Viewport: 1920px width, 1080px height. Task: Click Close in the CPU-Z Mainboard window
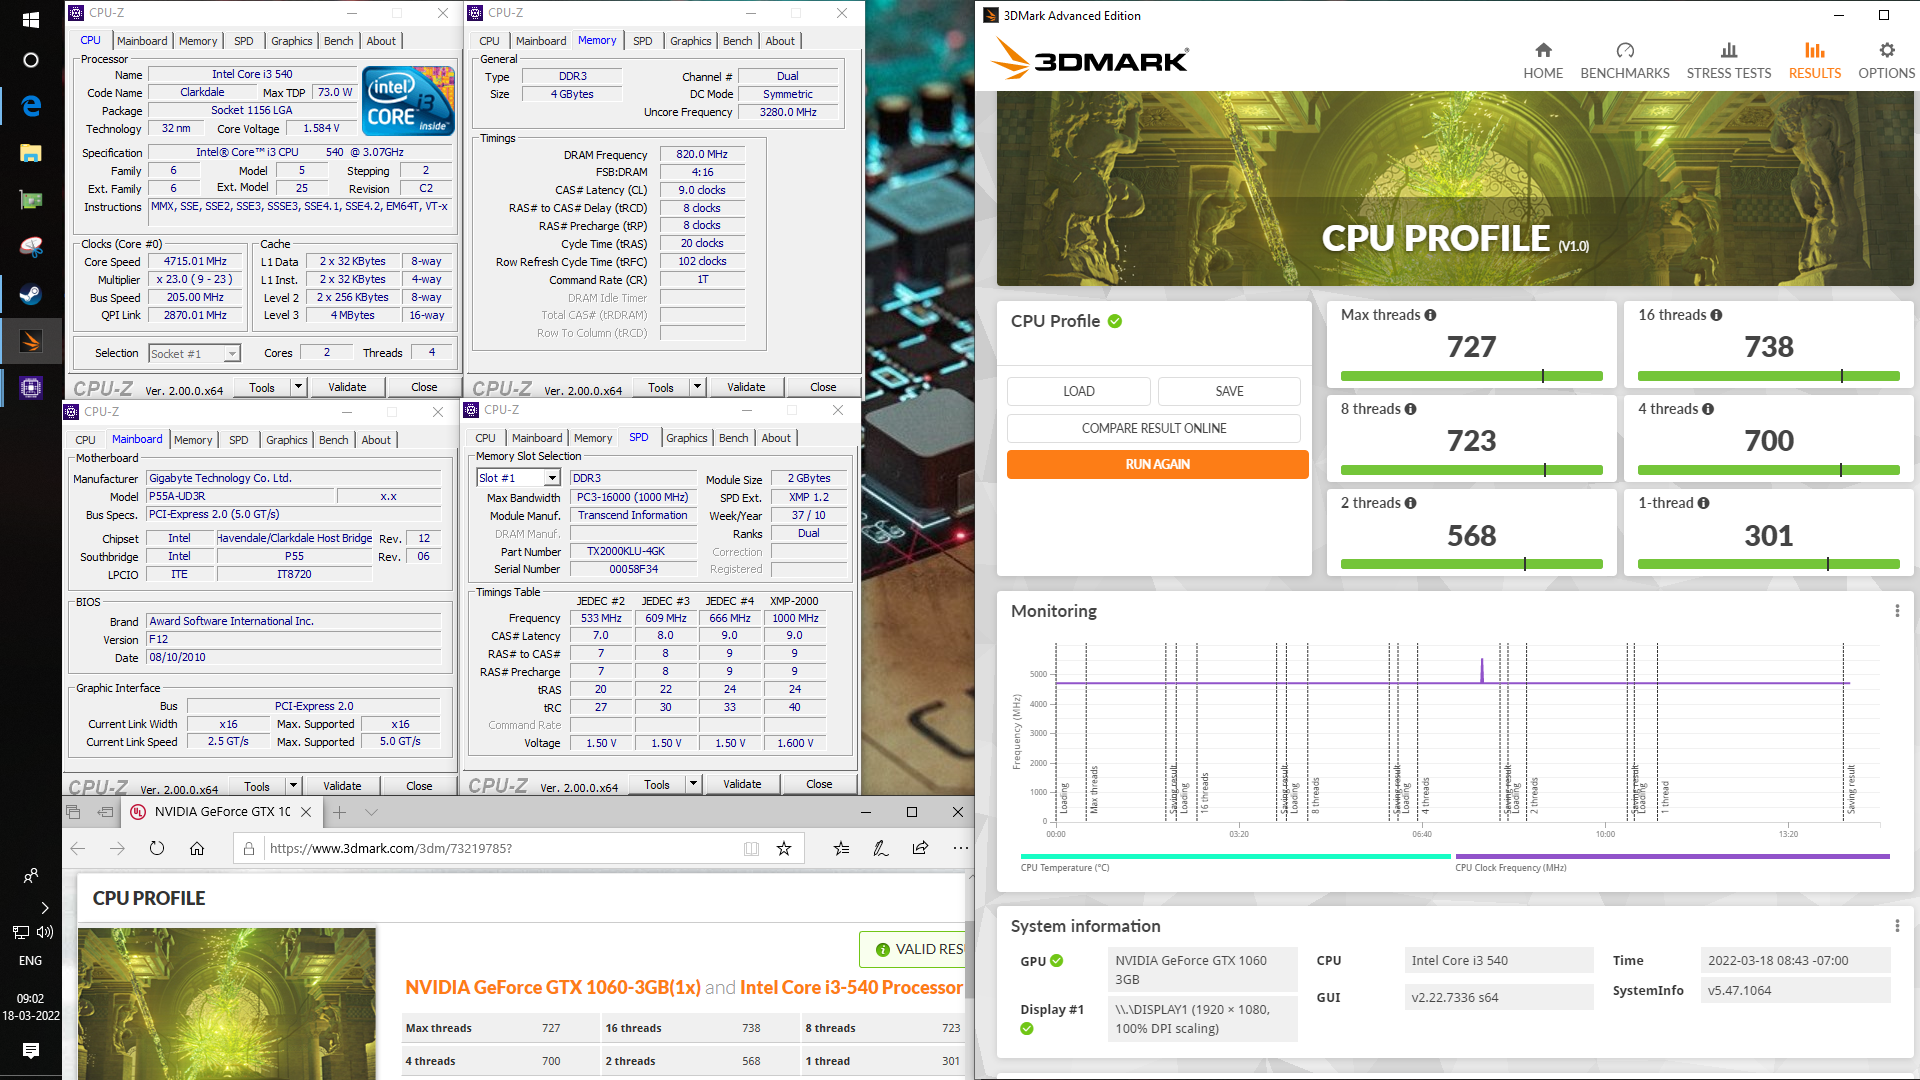coord(419,786)
